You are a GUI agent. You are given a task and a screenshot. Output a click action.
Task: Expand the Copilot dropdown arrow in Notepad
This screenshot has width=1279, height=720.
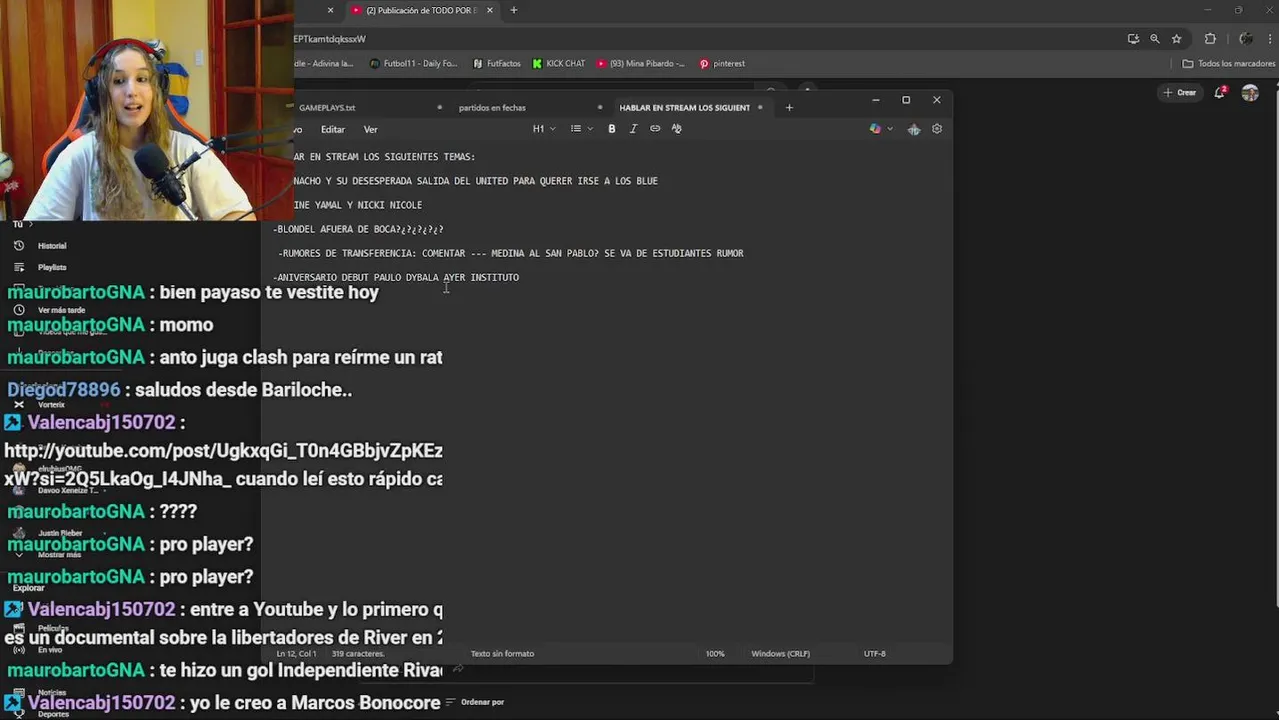pyautogui.click(x=890, y=129)
